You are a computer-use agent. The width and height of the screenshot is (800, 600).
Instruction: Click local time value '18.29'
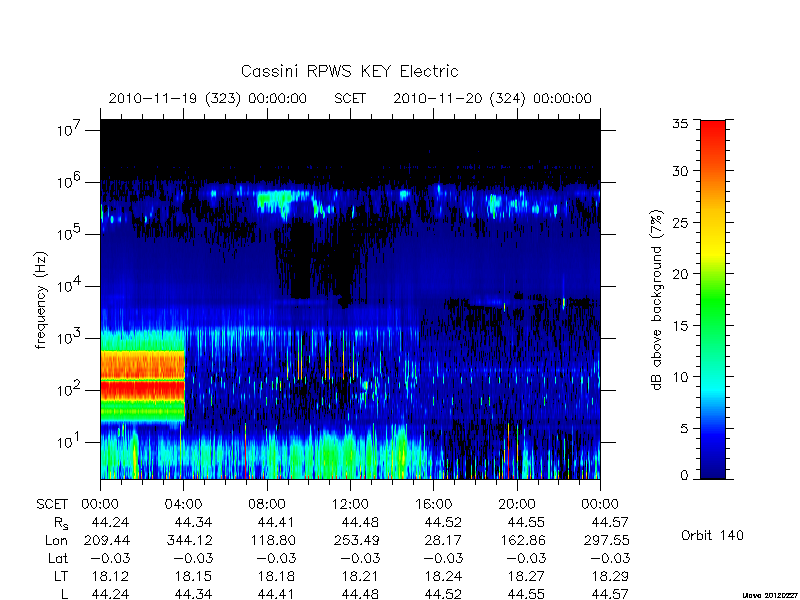pyautogui.click(x=610, y=576)
